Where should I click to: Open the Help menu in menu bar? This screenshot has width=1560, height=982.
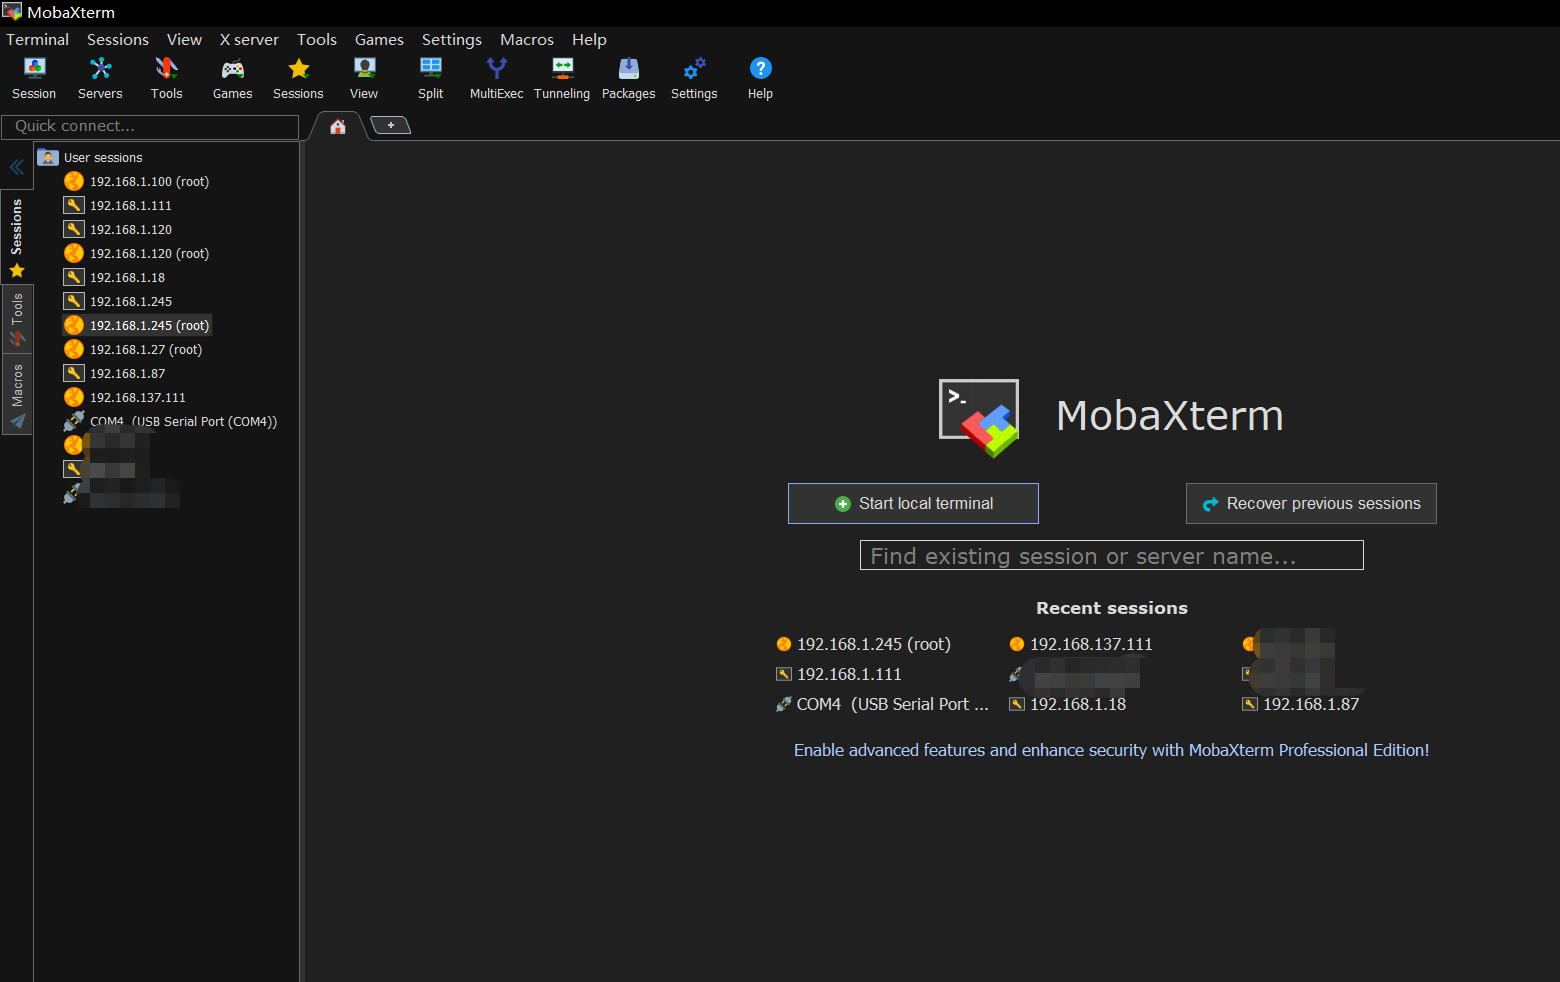589,39
